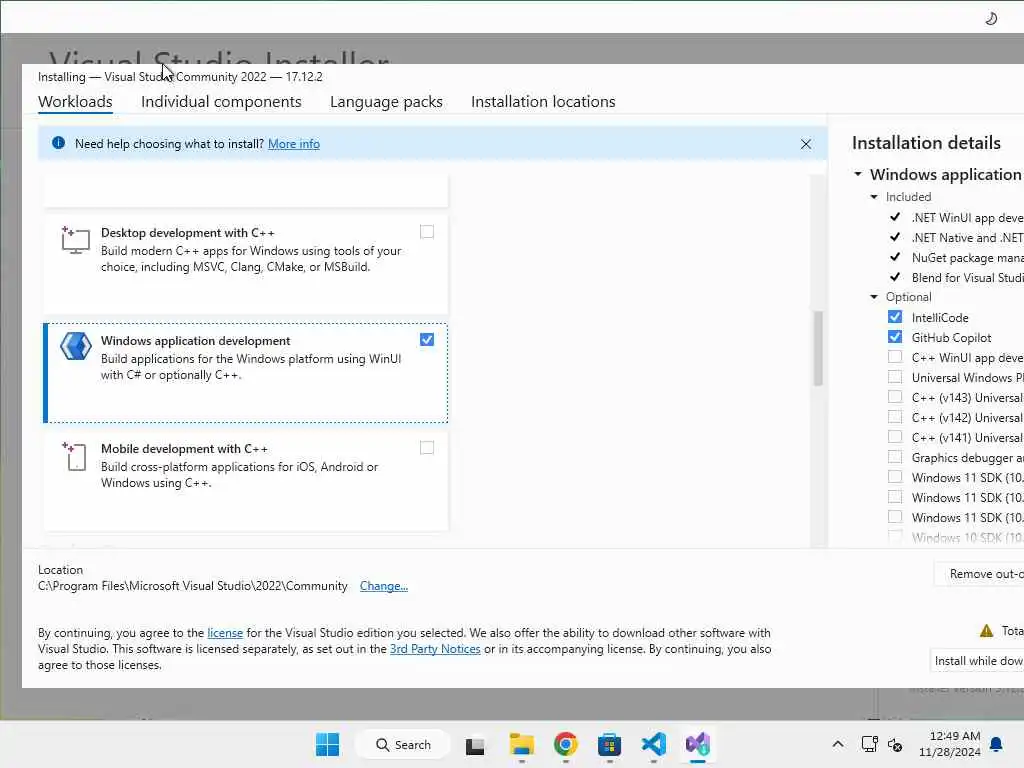This screenshot has height=768, width=1024.
Task: Check the C++ (v143) Universal option
Action: (895, 397)
